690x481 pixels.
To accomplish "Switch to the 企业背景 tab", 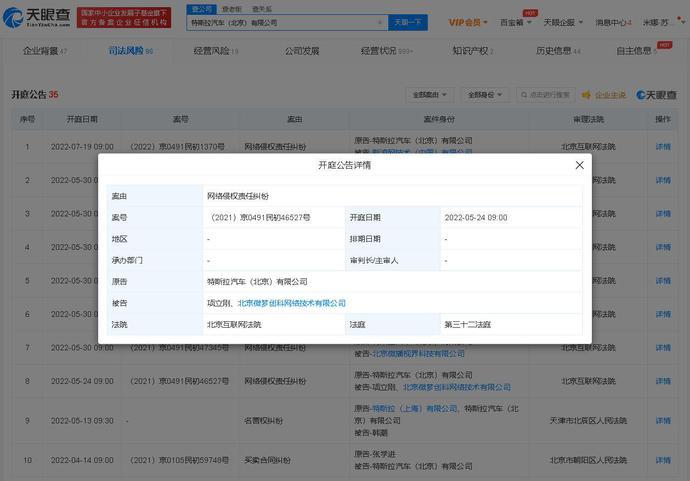I will [x=44, y=51].
